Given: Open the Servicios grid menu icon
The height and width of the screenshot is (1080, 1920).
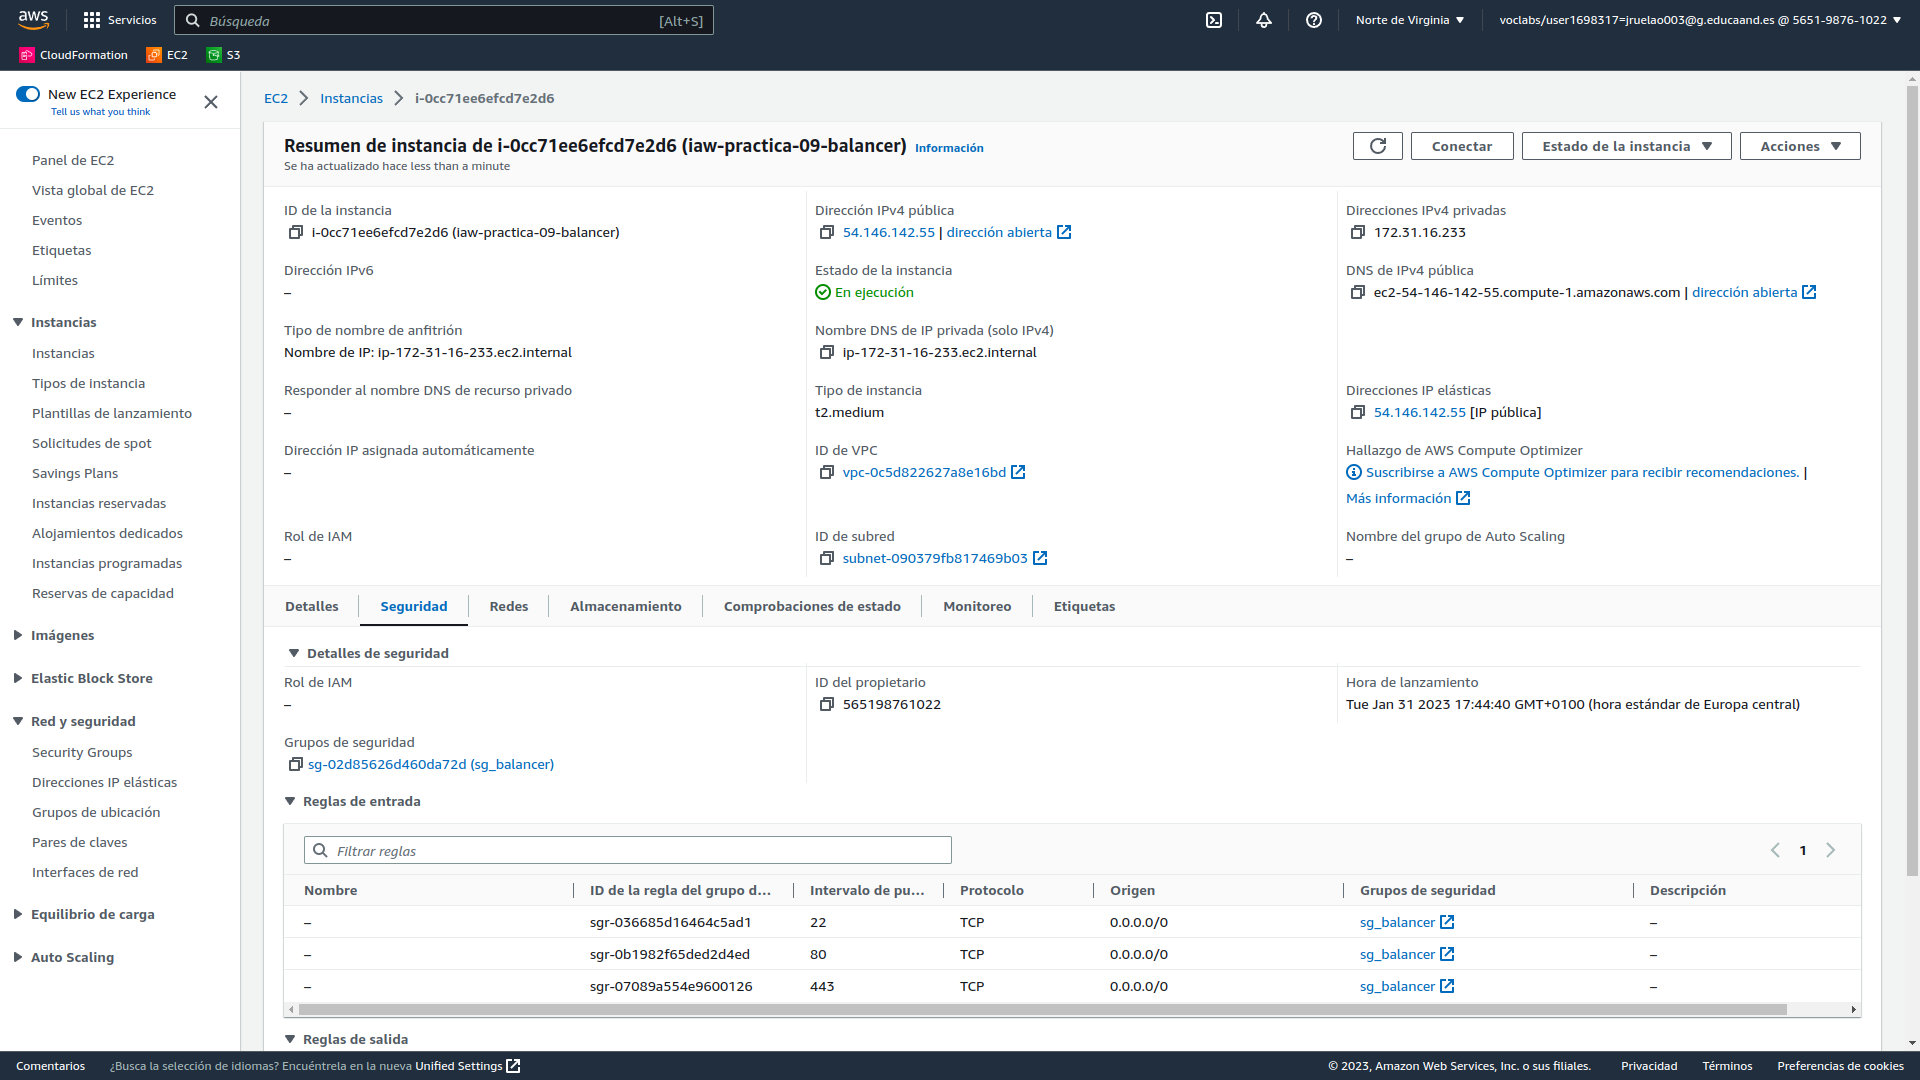Looking at the screenshot, I should pyautogui.click(x=92, y=20).
